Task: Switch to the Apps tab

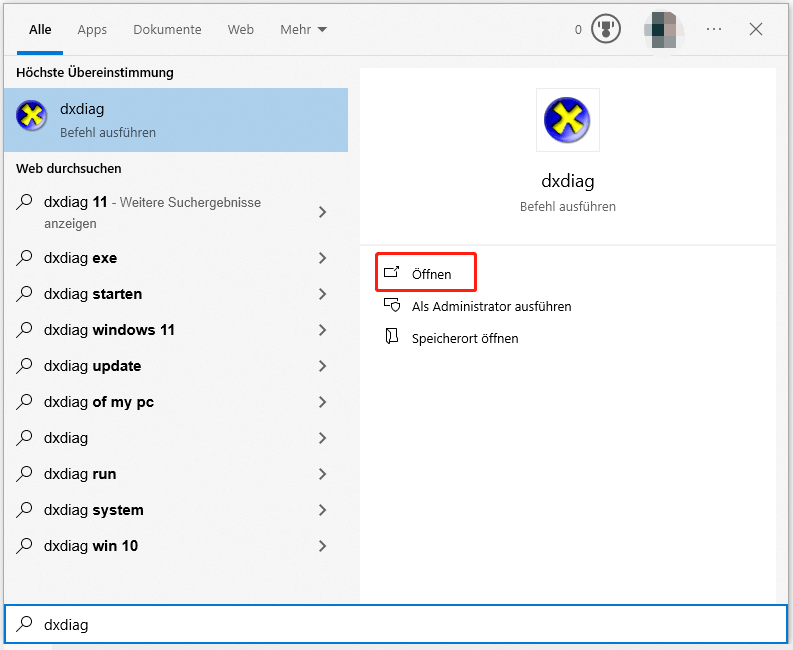Action: tap(92, 30)
